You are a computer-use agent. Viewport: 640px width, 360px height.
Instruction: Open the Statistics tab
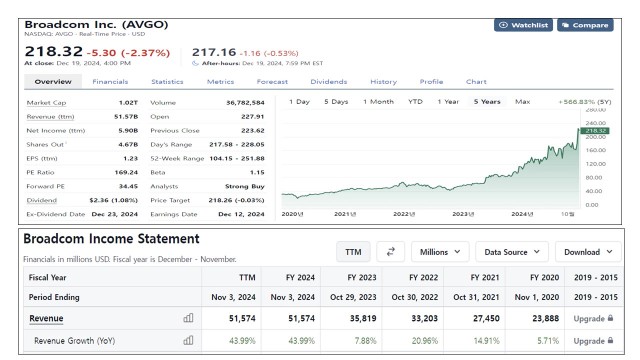[x=167, y=82]
